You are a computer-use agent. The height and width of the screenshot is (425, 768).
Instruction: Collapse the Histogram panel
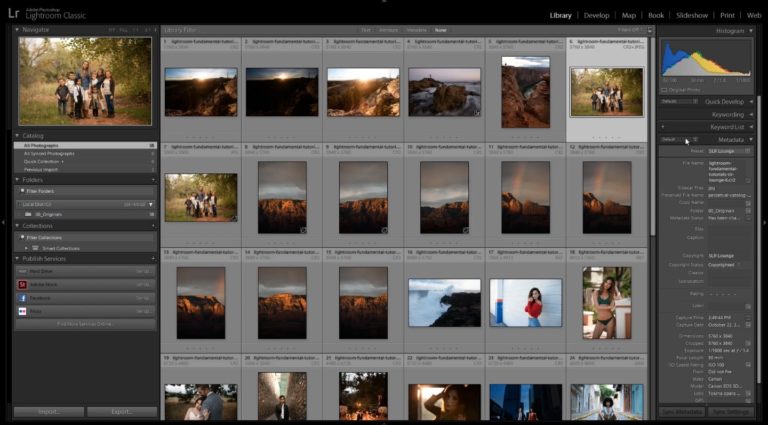(751, 31)
